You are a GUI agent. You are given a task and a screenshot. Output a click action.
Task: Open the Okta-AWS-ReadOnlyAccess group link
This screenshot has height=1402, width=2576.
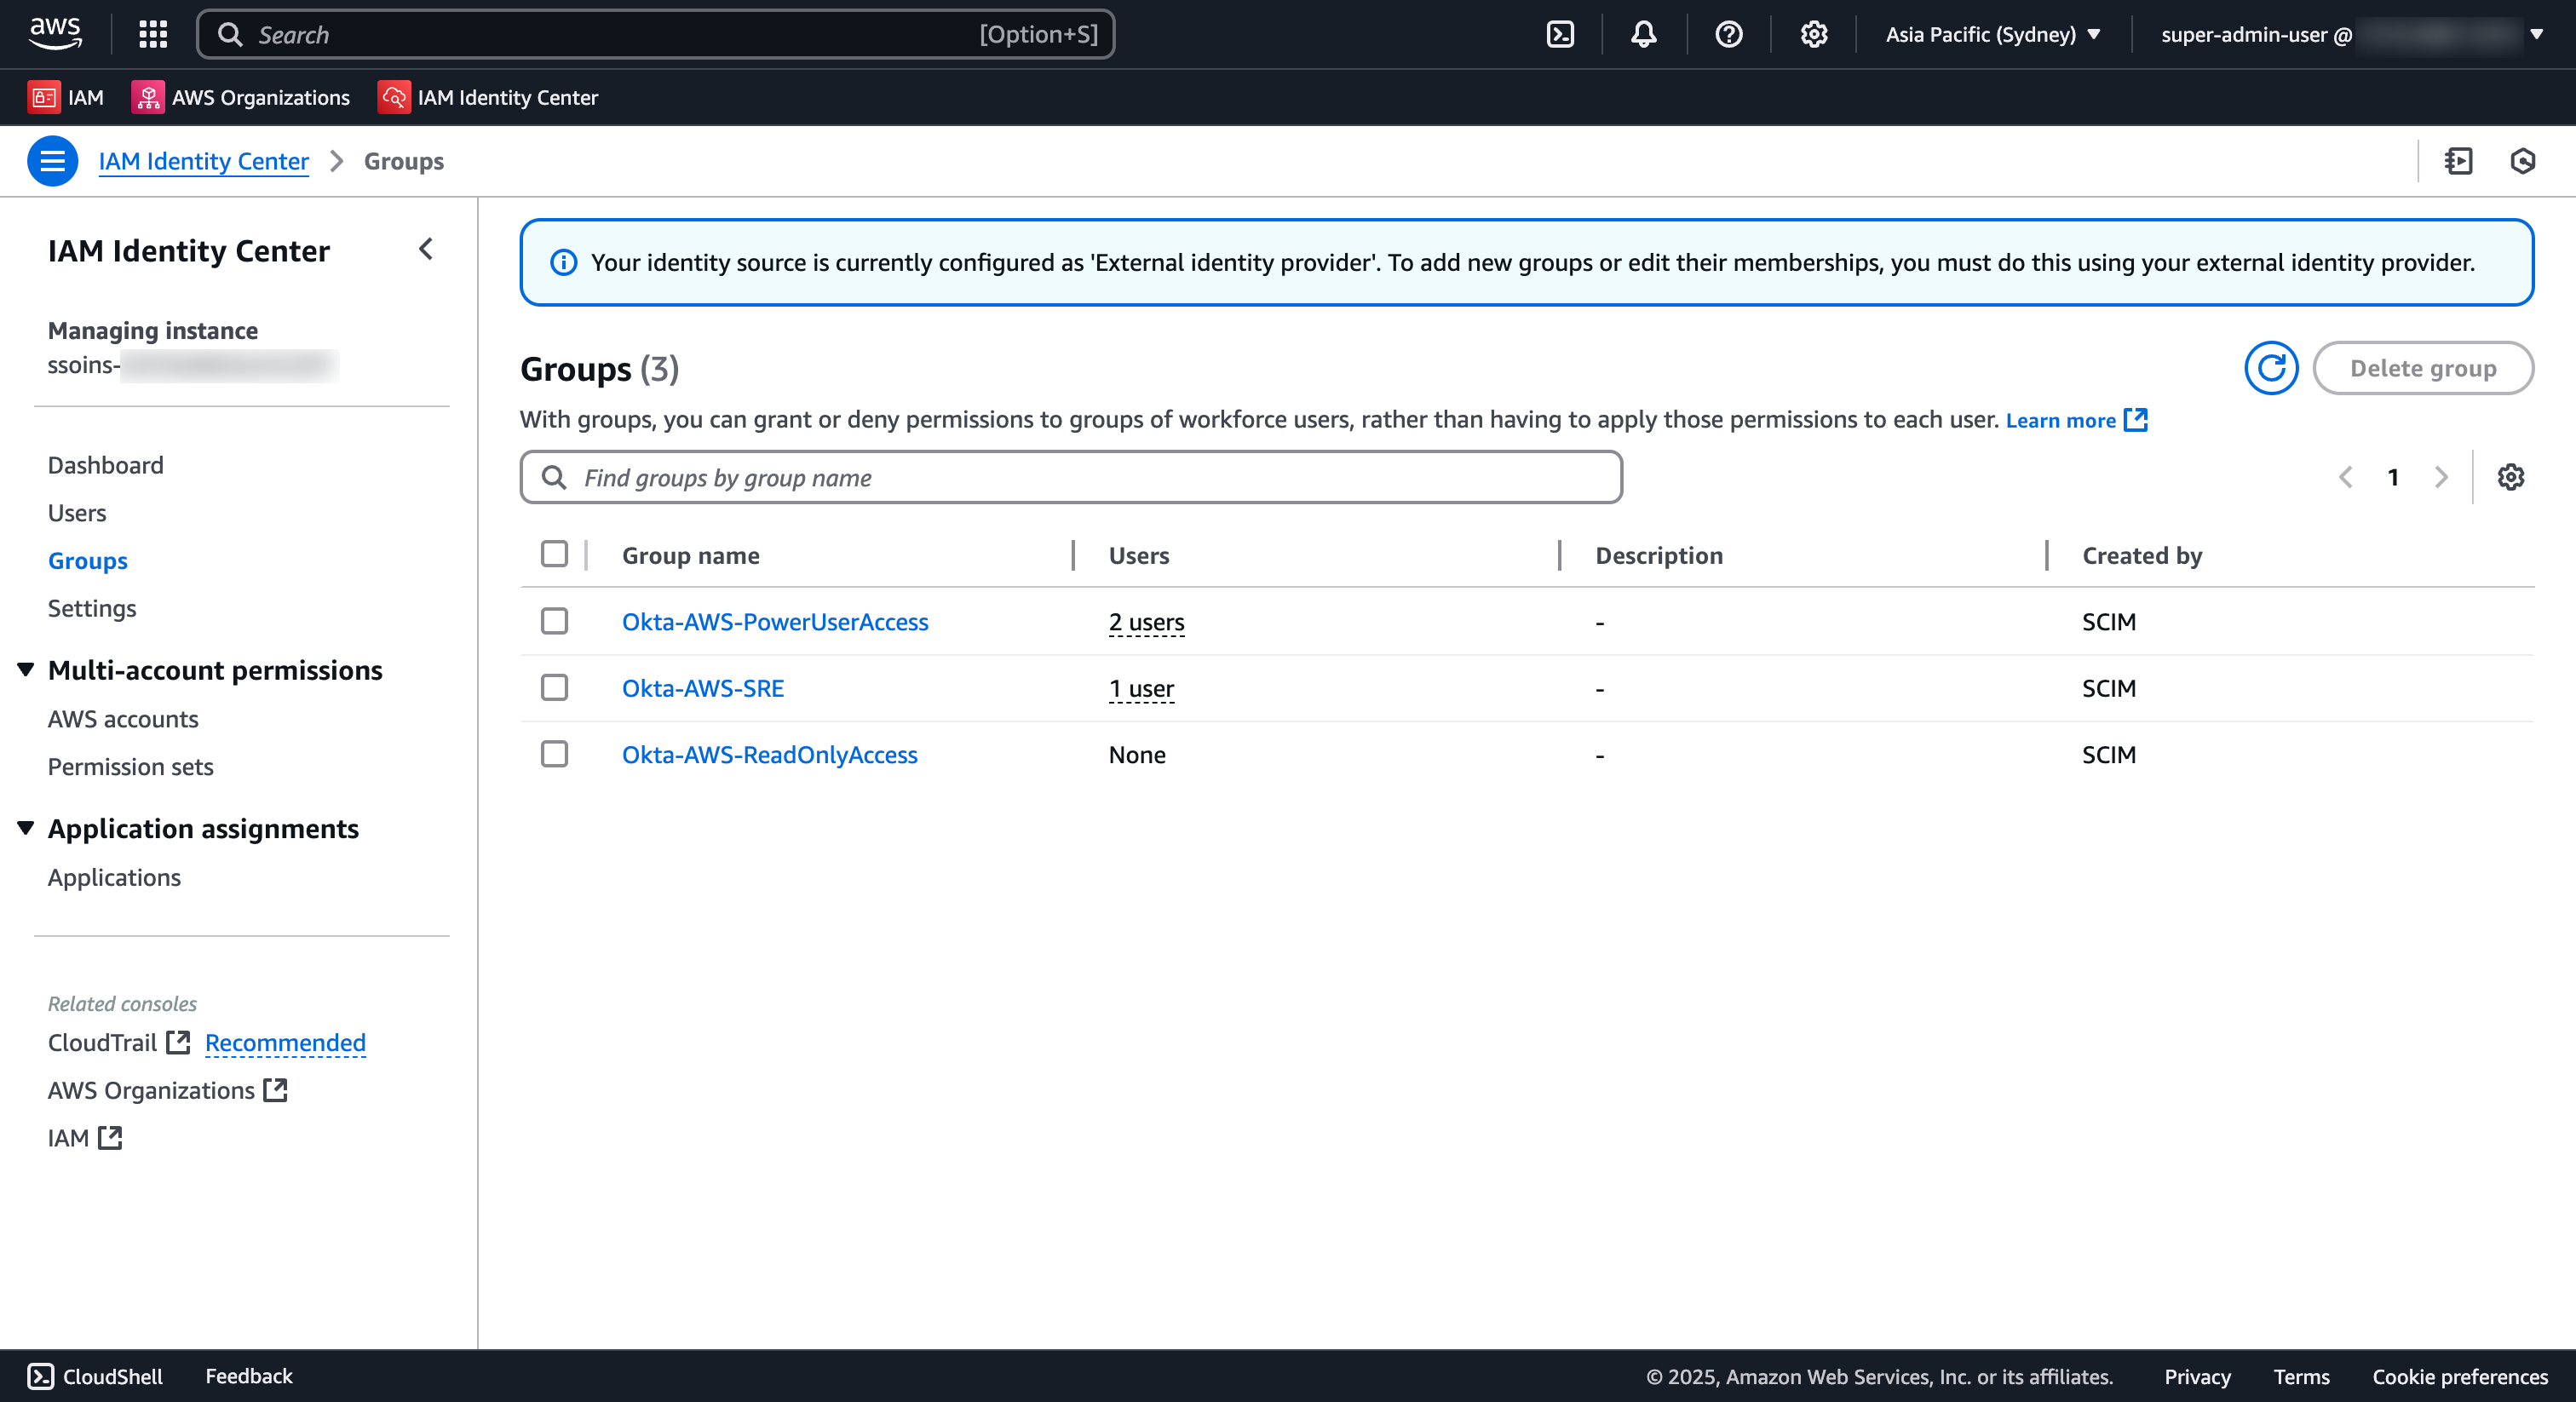coord(769,755)
